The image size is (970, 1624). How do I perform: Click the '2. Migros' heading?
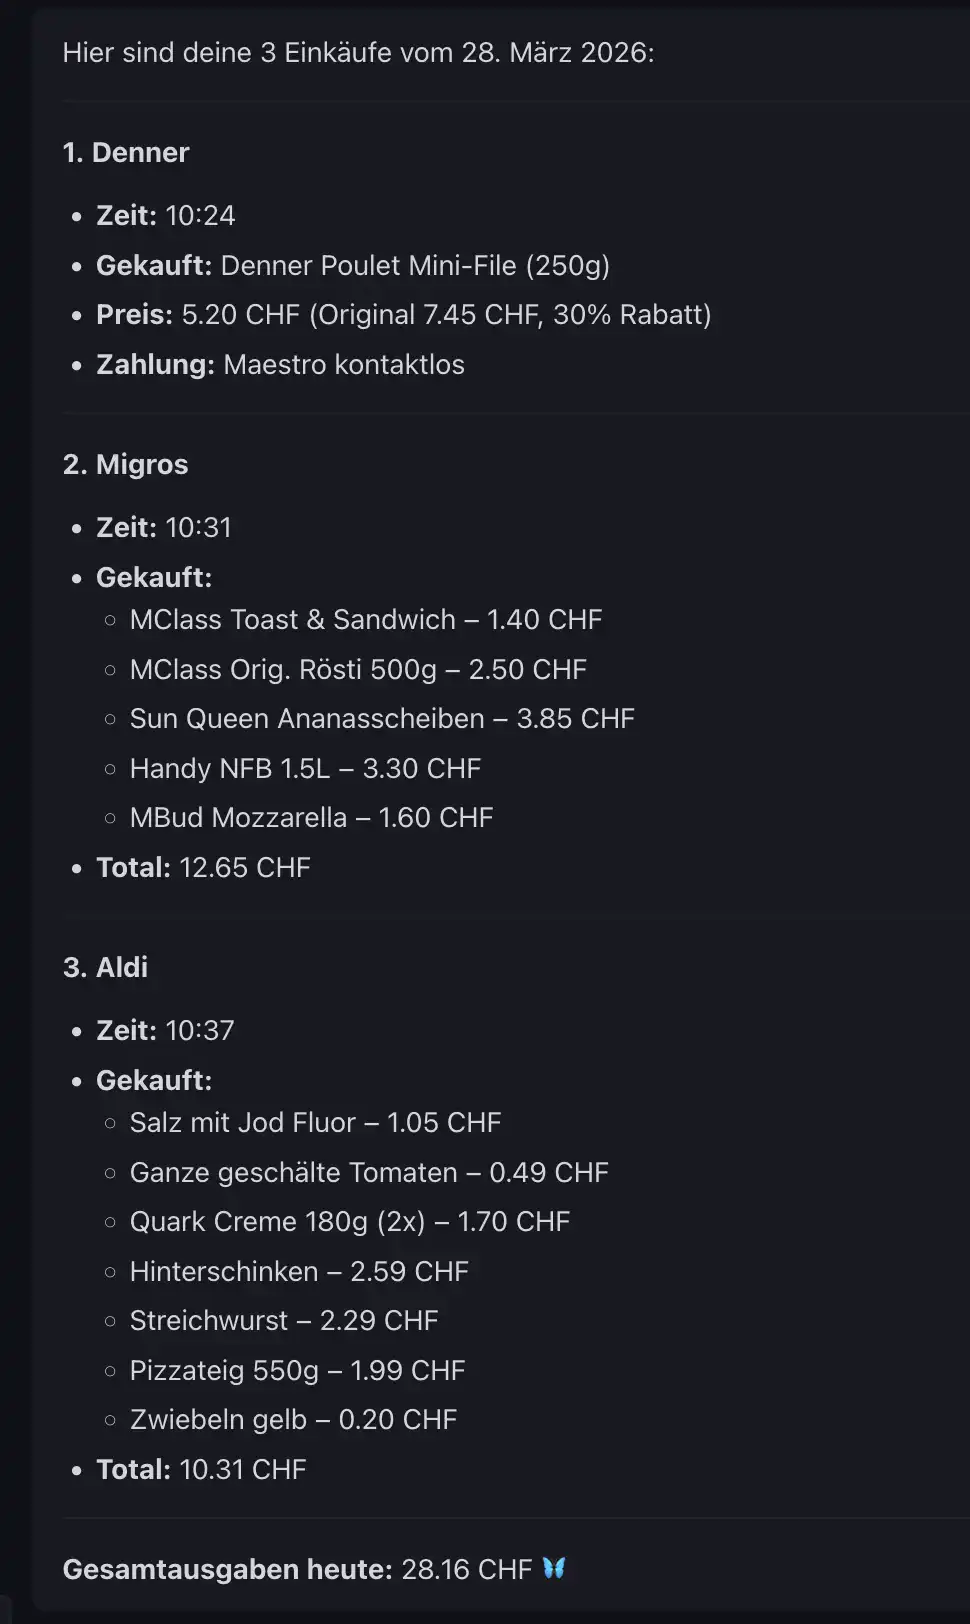tap(126, 464)
